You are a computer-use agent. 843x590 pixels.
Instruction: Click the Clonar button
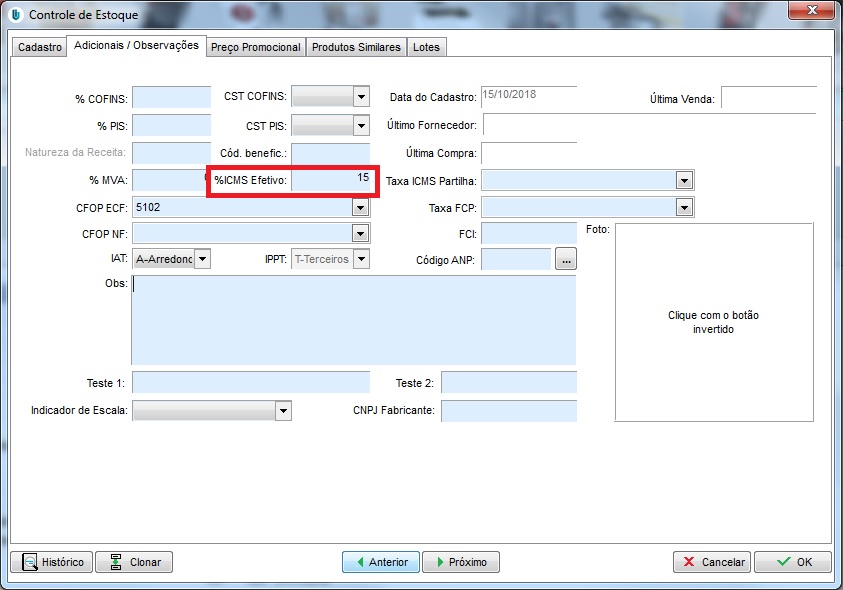pyautogui.click(x=134, y=562)
